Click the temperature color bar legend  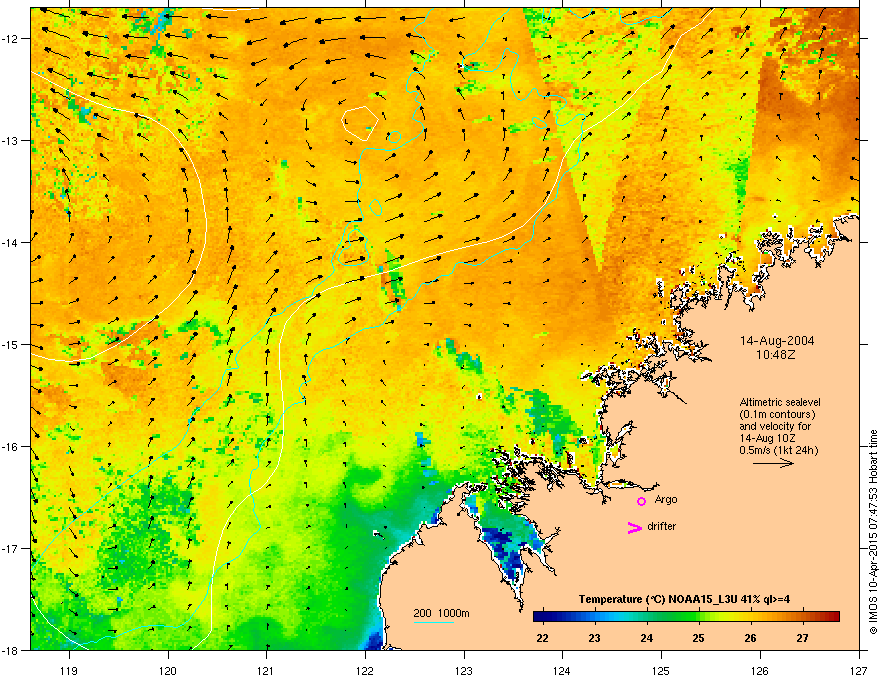coord(686,617)
